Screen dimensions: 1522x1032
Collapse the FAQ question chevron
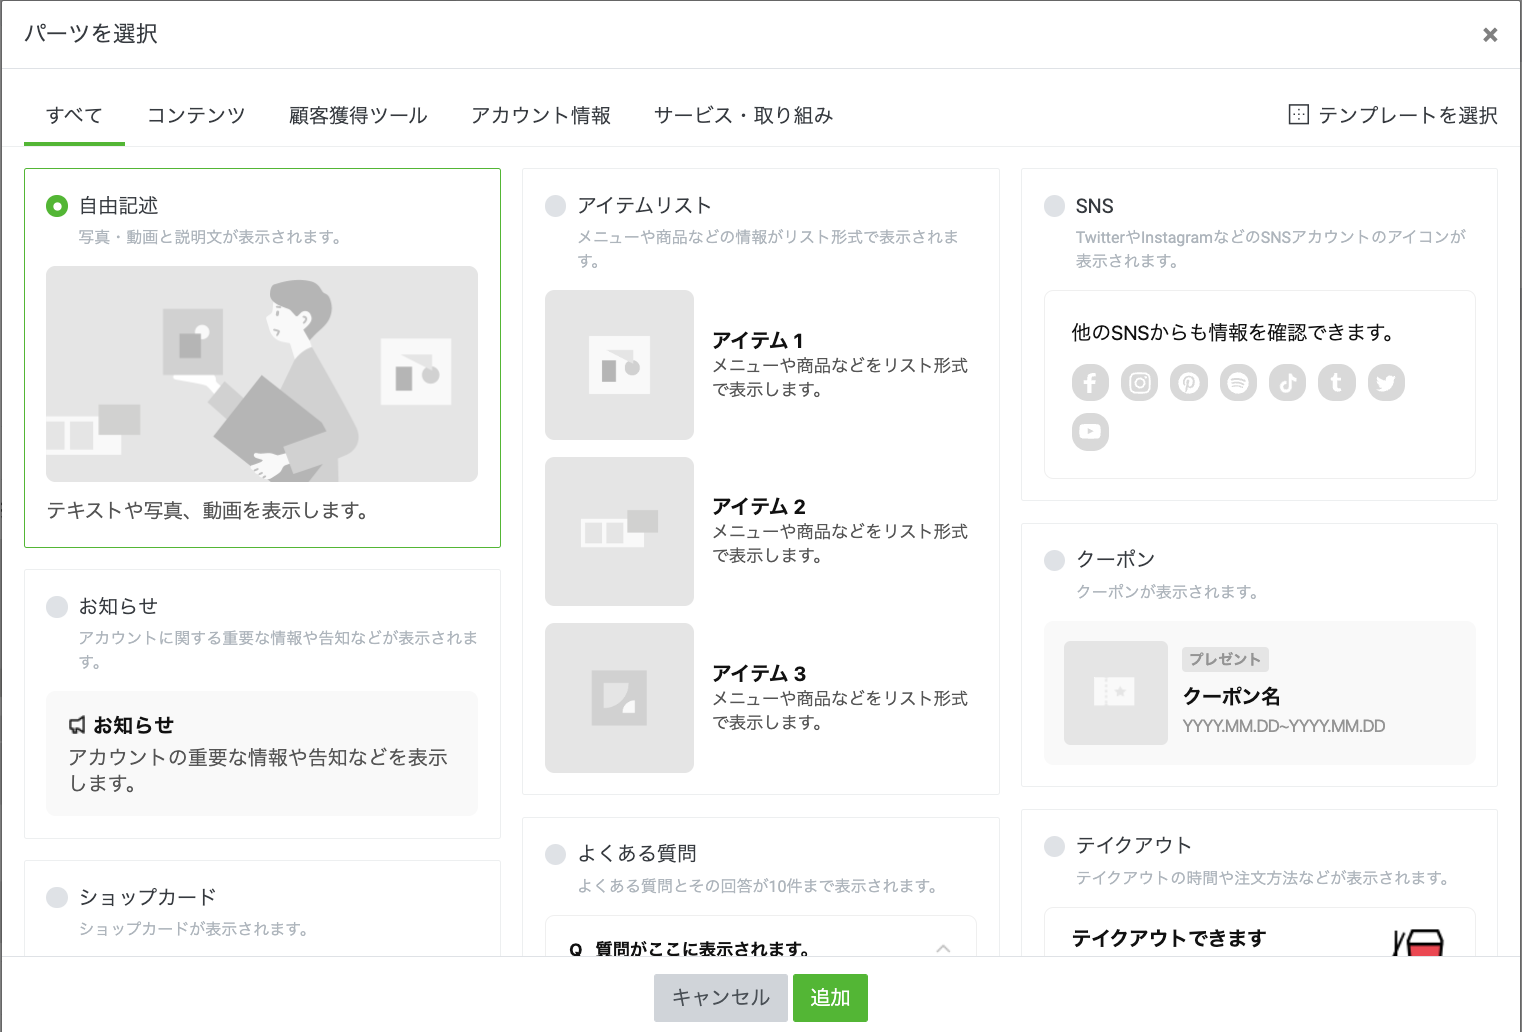coord(943,947)
